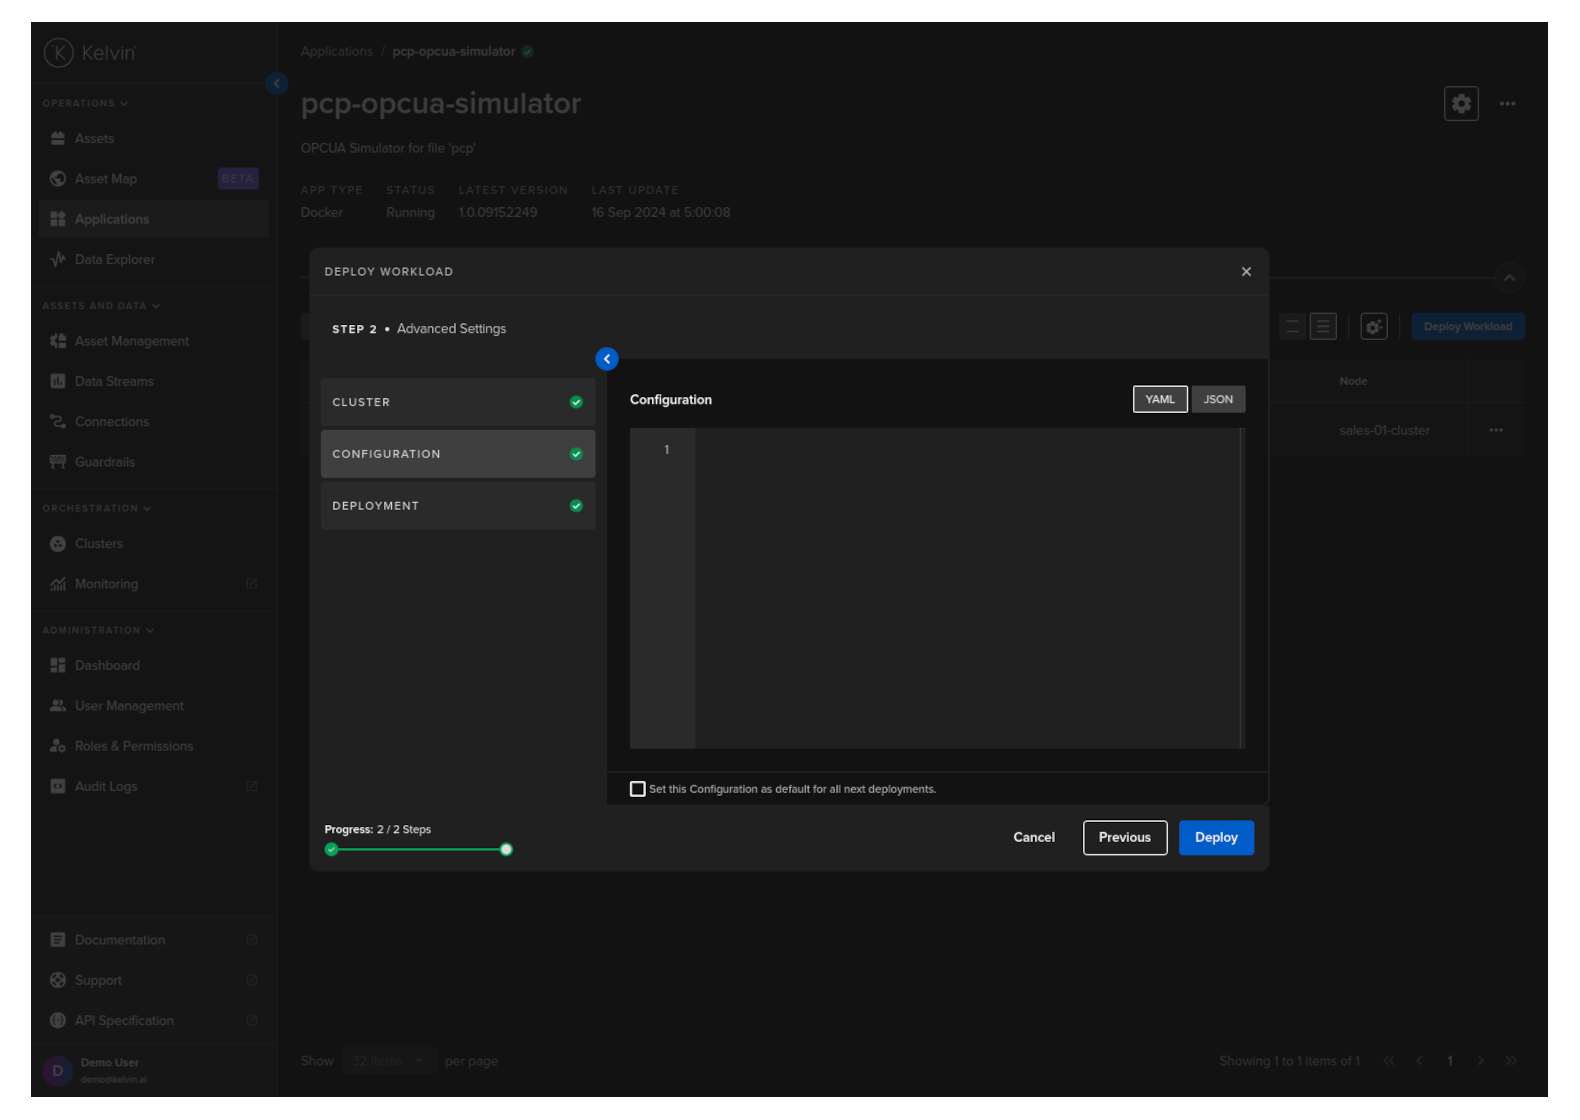Close the Deploy Workload dialog
The width and height of the screenshot is (1580, 1120).
tap(1246, 272)
